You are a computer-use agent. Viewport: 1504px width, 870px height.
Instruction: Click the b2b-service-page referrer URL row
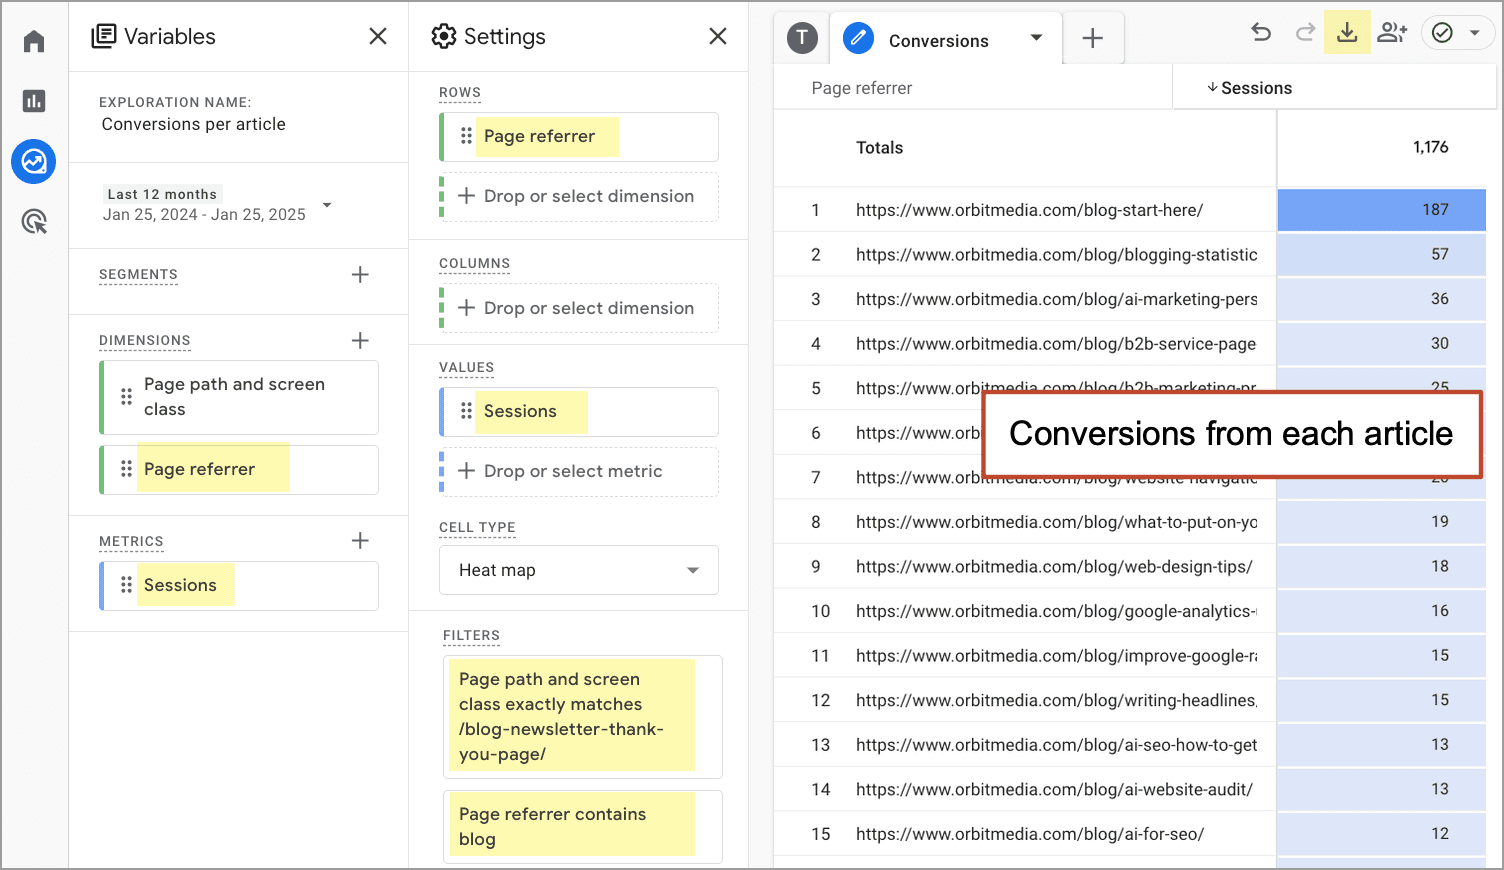(x=1056, y=344)
